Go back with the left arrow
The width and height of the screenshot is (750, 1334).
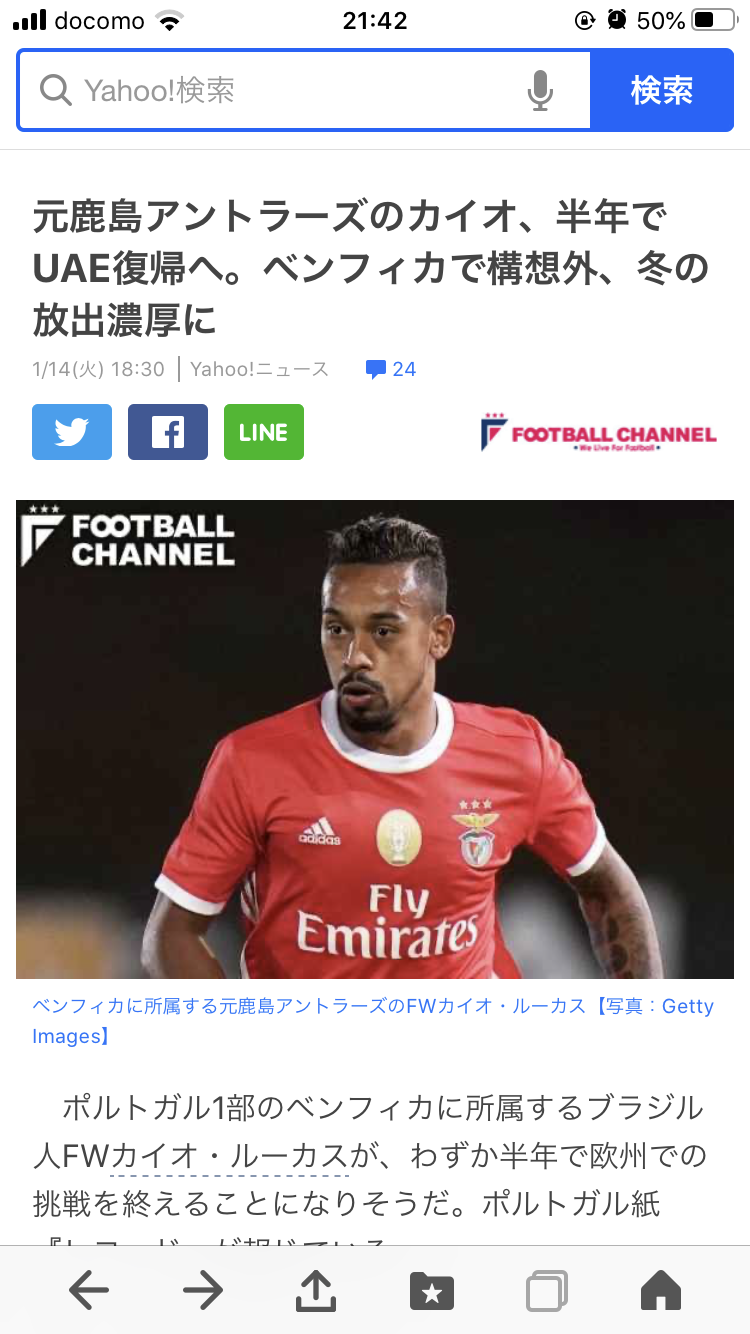point(89,1290)
